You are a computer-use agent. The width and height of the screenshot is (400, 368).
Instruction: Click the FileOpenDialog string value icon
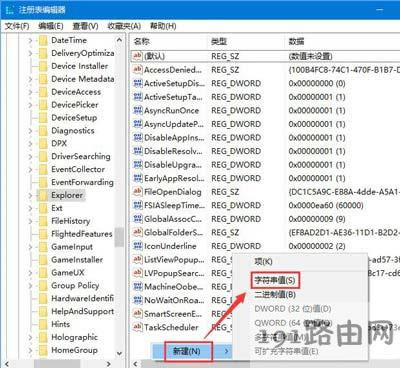137,192
